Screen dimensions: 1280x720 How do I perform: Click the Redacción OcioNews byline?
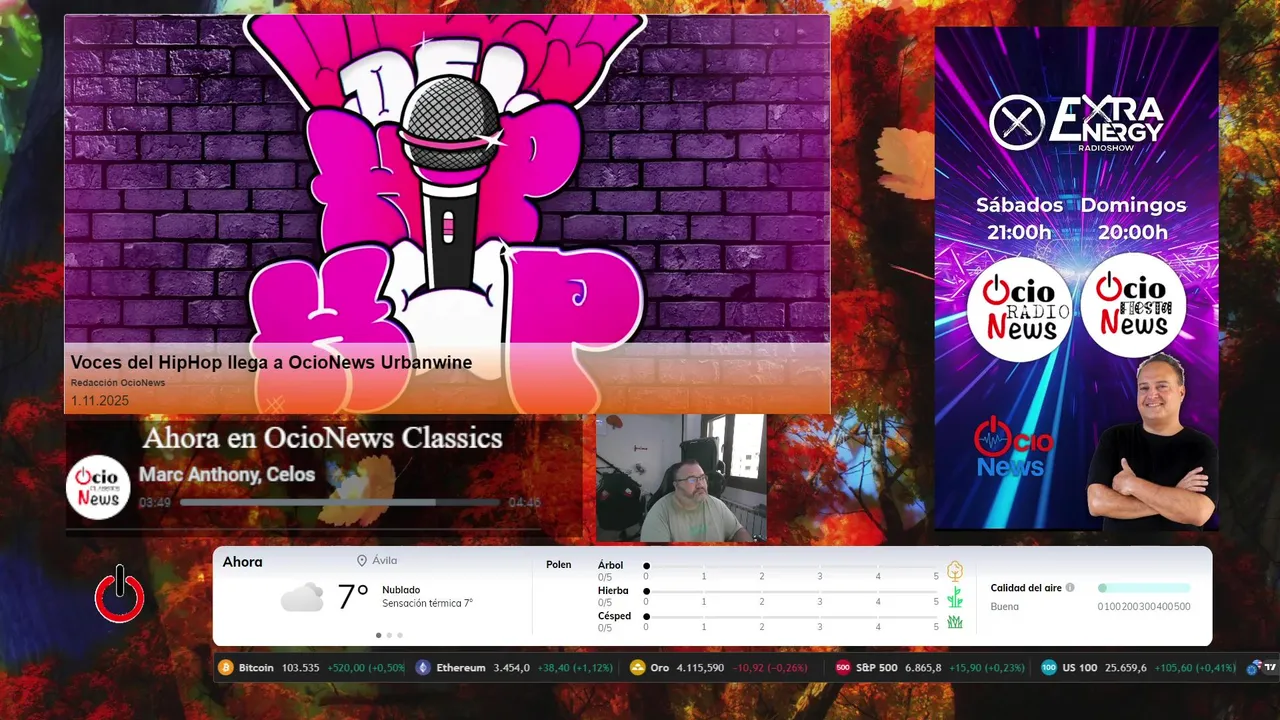(x=118, y=383)
